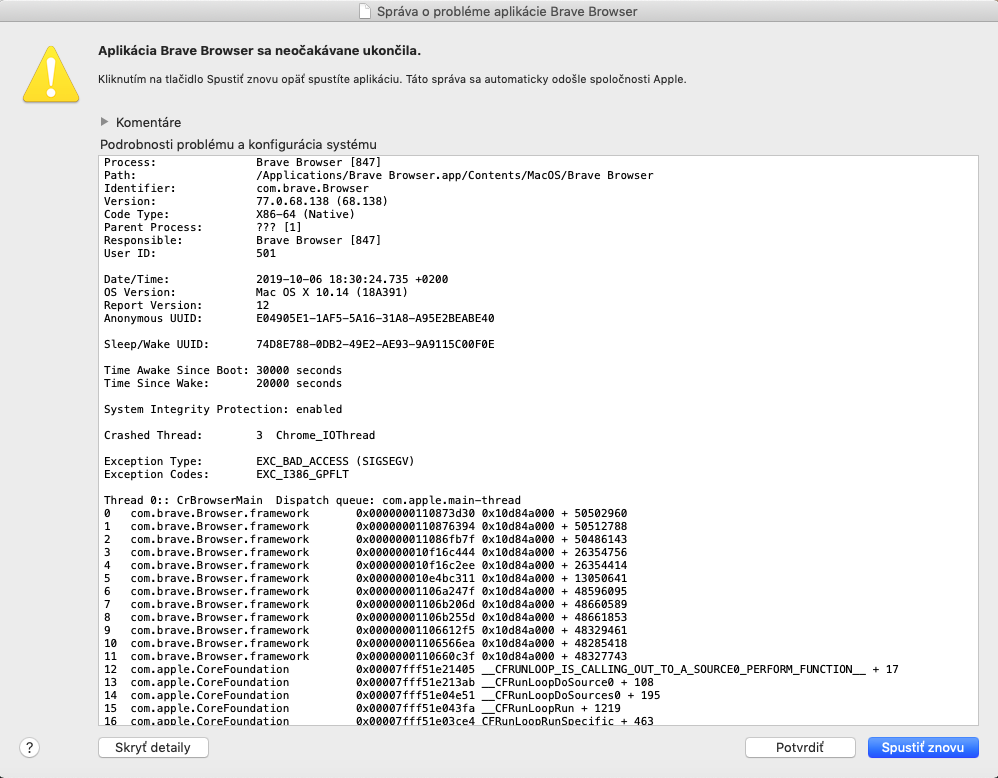Click 'System Integrity Protection: enabled'
Image resolution: width=998 pixels, height=778 pixels.
tap(223, 409)
